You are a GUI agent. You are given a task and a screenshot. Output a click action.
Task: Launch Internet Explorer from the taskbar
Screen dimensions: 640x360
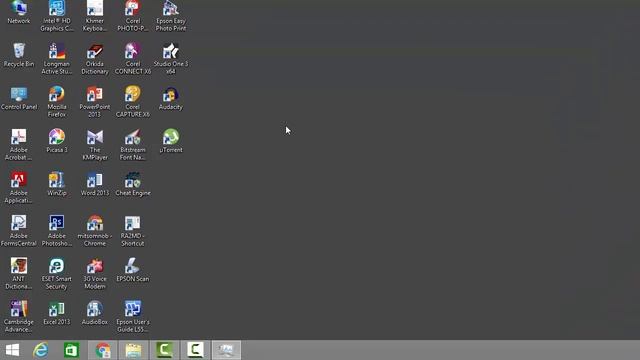click(x=41, y=350)
